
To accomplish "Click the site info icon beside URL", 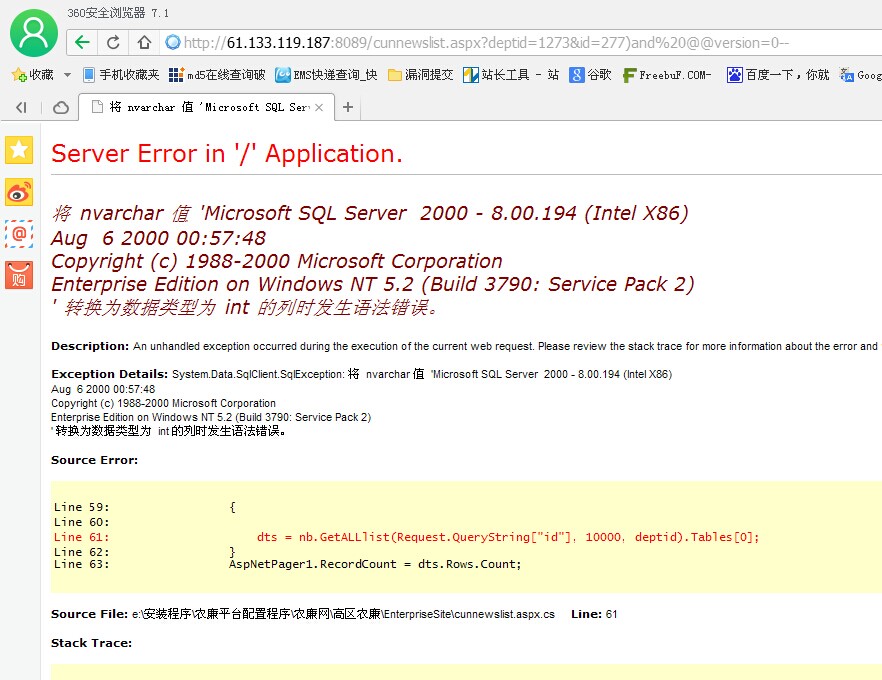I will click(173, 42).
